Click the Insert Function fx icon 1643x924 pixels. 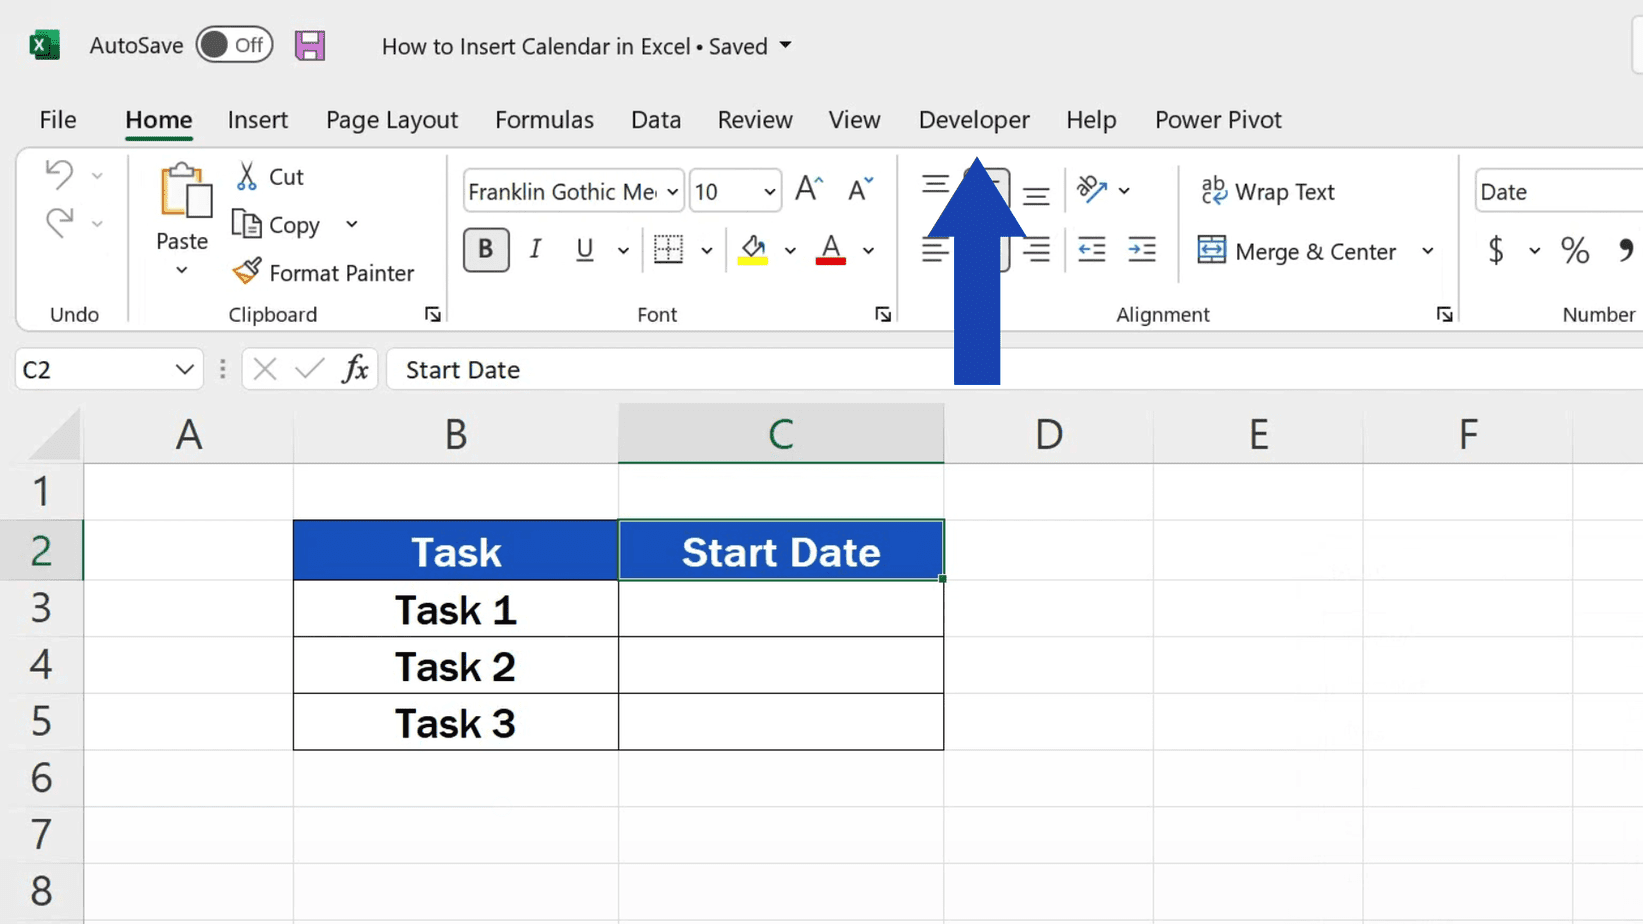point(356,369)
